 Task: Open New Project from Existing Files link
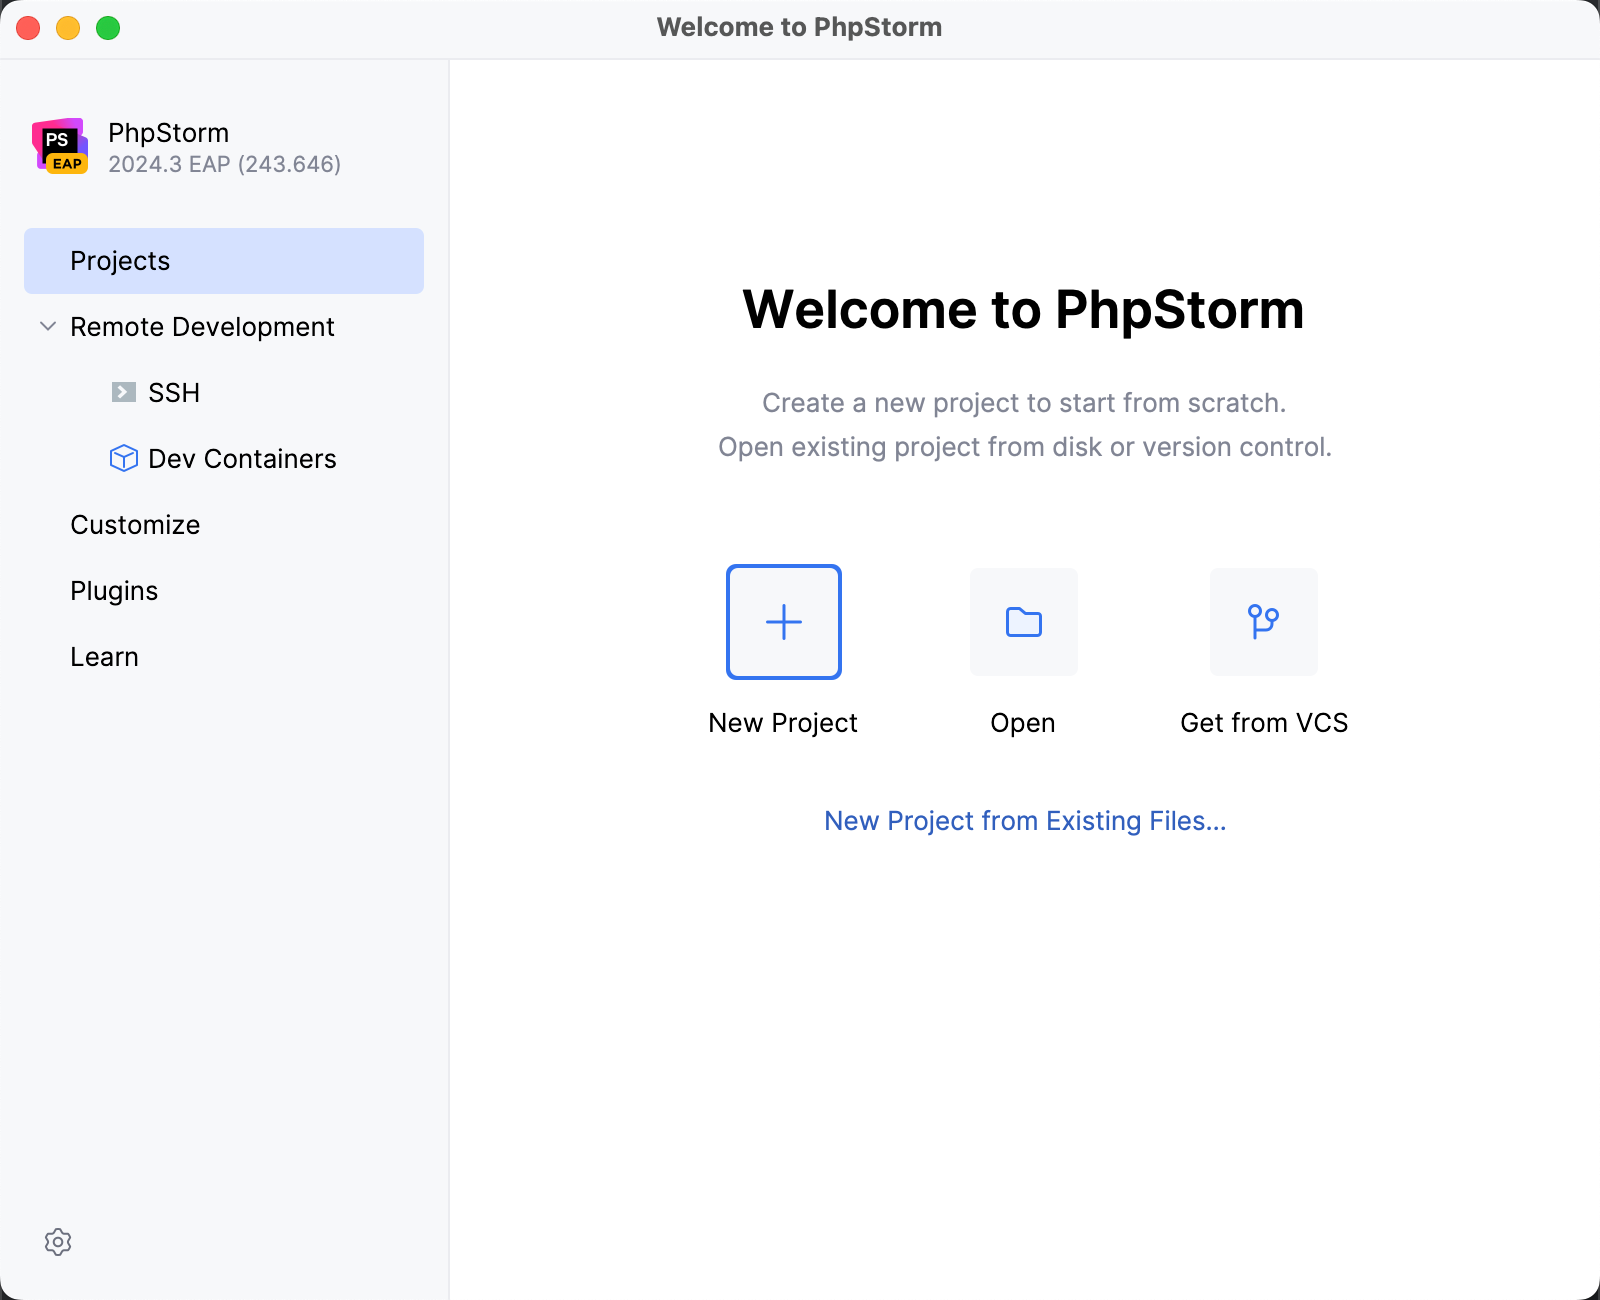pyautogui.click(x=1025, y=821)
